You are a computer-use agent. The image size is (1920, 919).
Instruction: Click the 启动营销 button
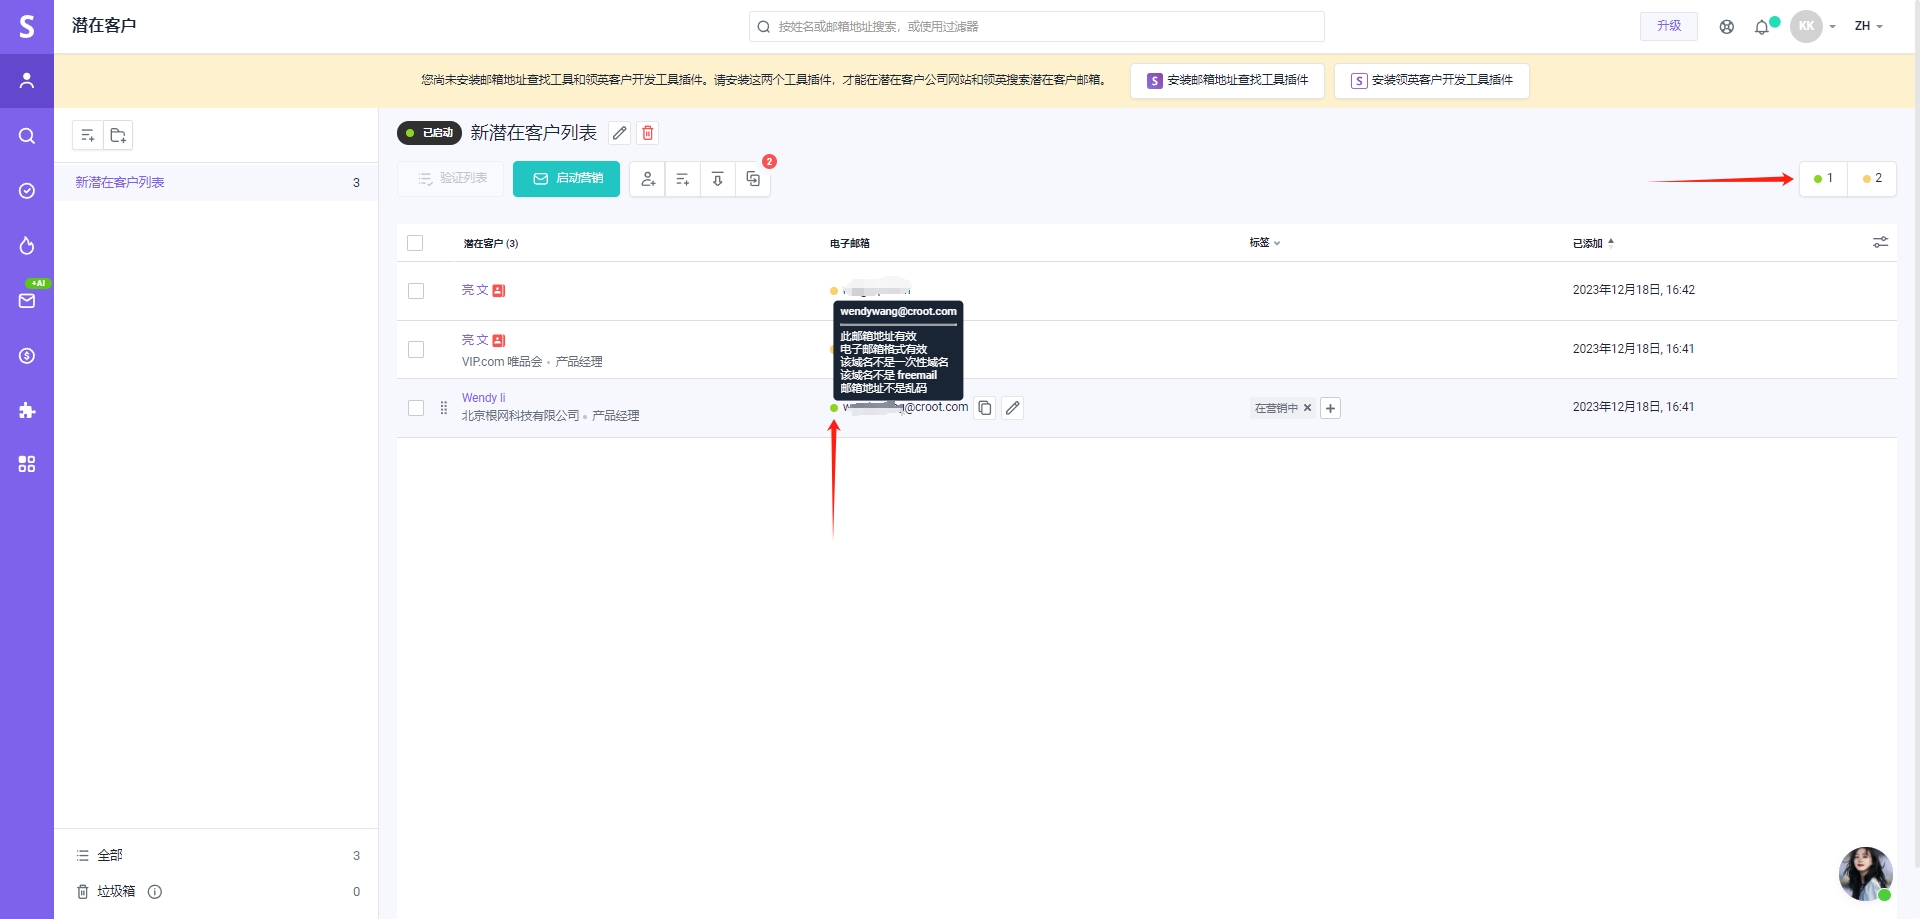click(x=566, y=179)
